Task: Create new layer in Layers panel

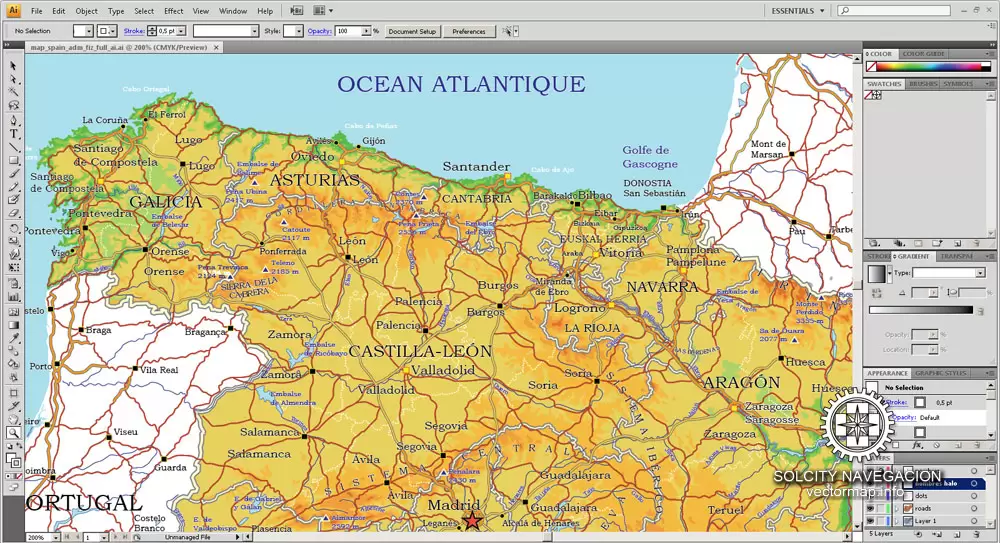Action: pyautogui.click(x=957, y=533)
